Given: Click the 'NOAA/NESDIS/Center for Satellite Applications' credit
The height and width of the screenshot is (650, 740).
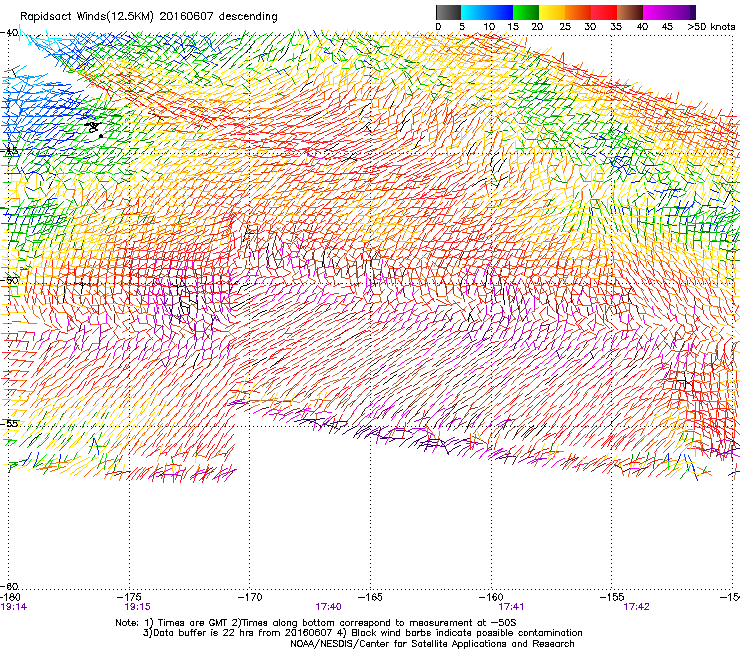Looking at the screenshot, I should [x=432, y=644].
